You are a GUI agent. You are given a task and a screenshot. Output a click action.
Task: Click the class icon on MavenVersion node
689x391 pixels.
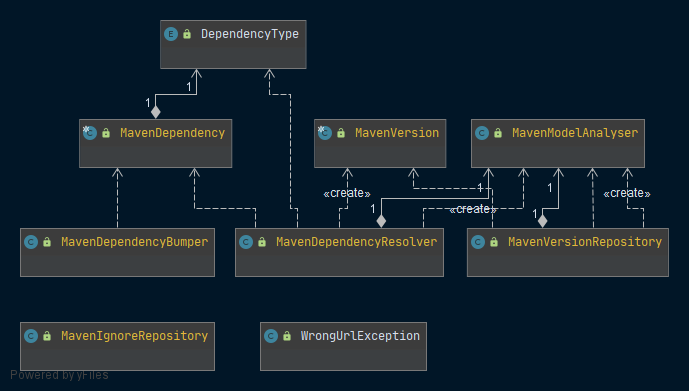coord(325,133)
